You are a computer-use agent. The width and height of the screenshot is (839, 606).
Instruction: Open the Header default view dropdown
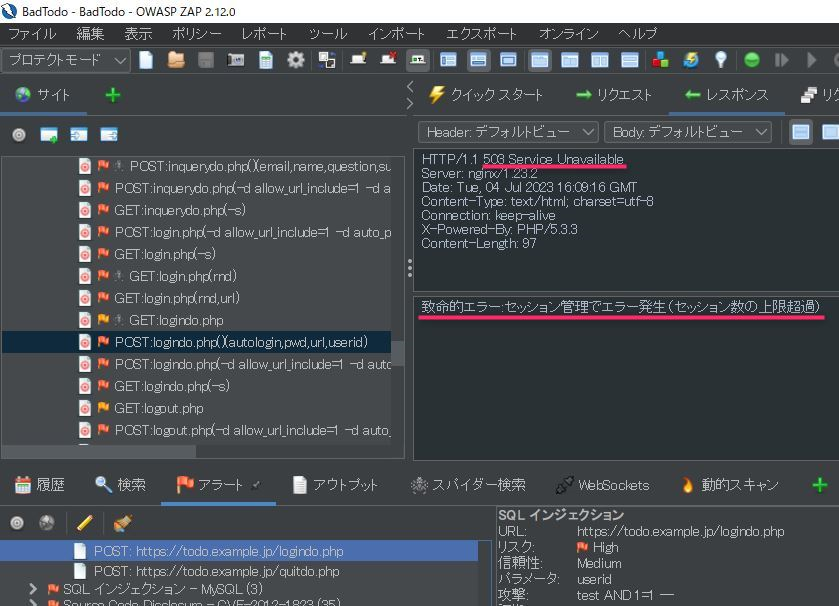pos(508,132)
